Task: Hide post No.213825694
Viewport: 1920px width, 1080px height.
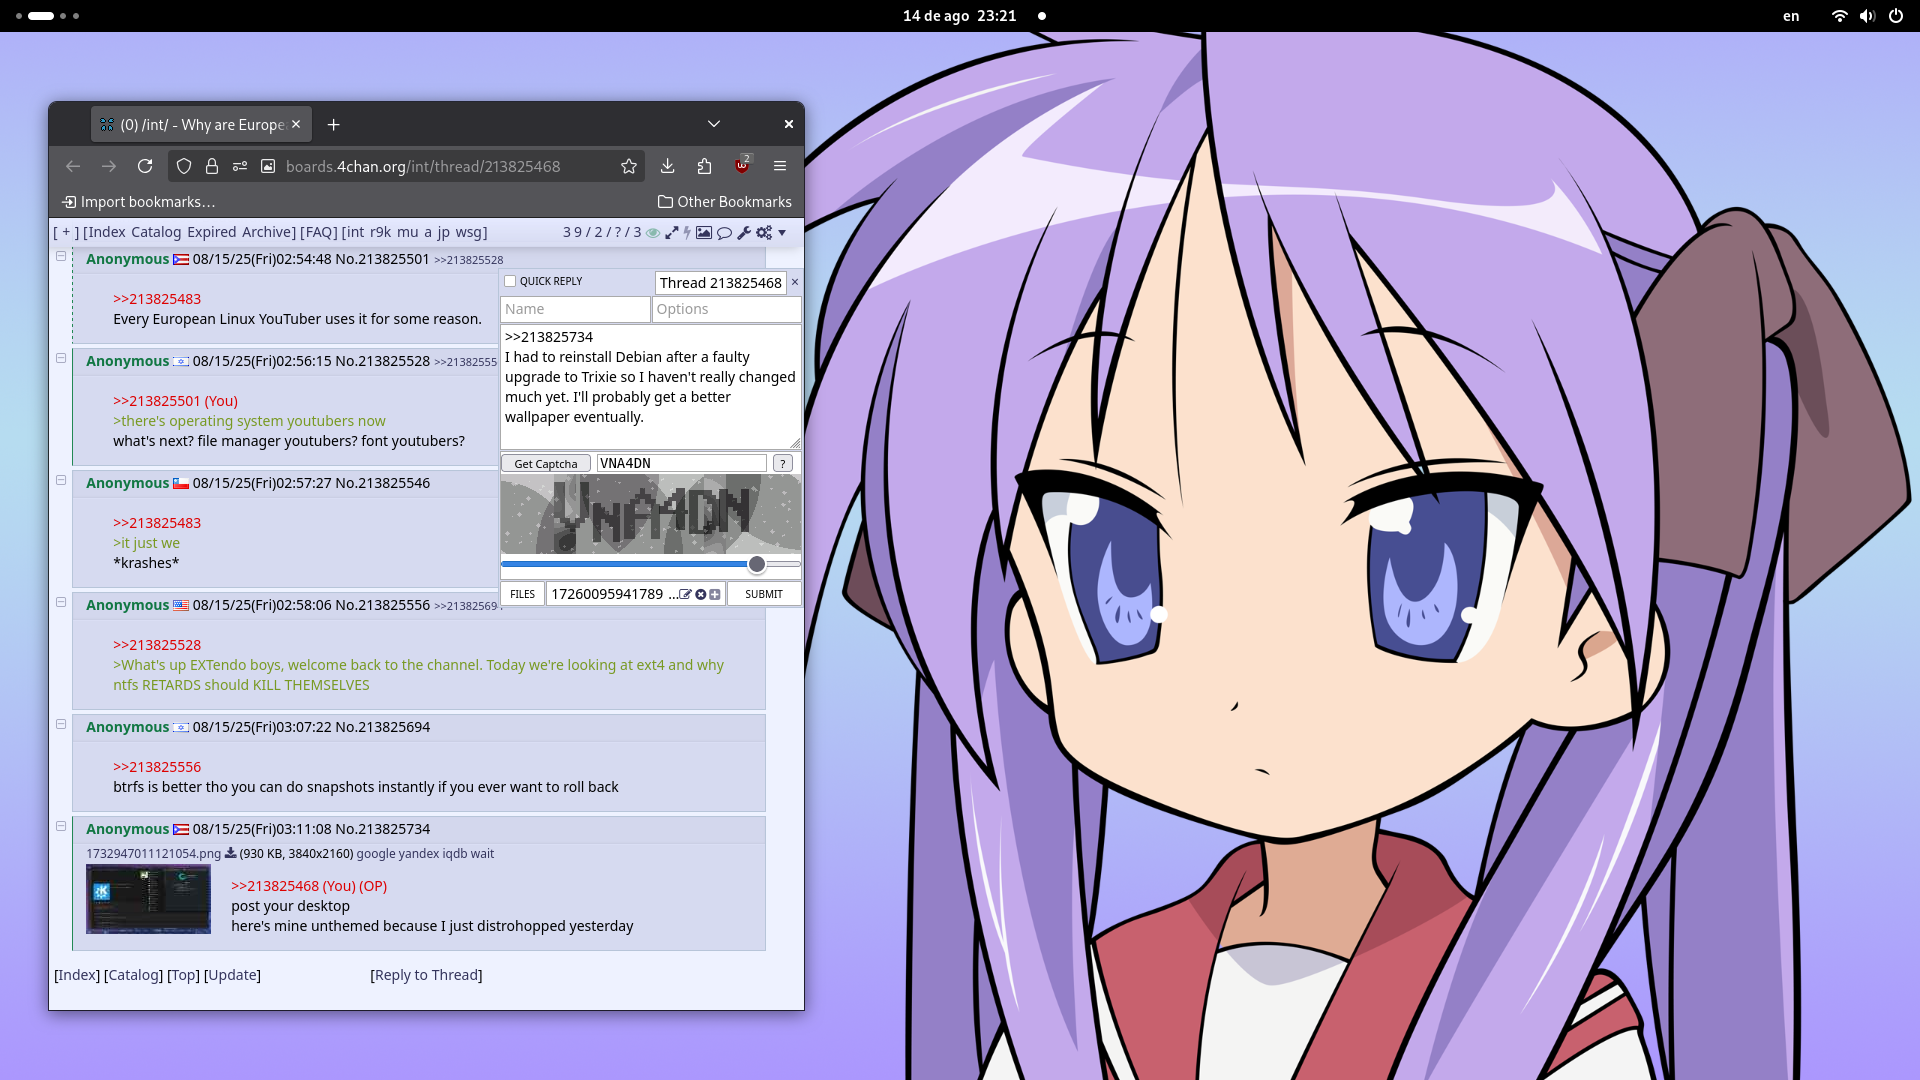Action: point(61,725)
